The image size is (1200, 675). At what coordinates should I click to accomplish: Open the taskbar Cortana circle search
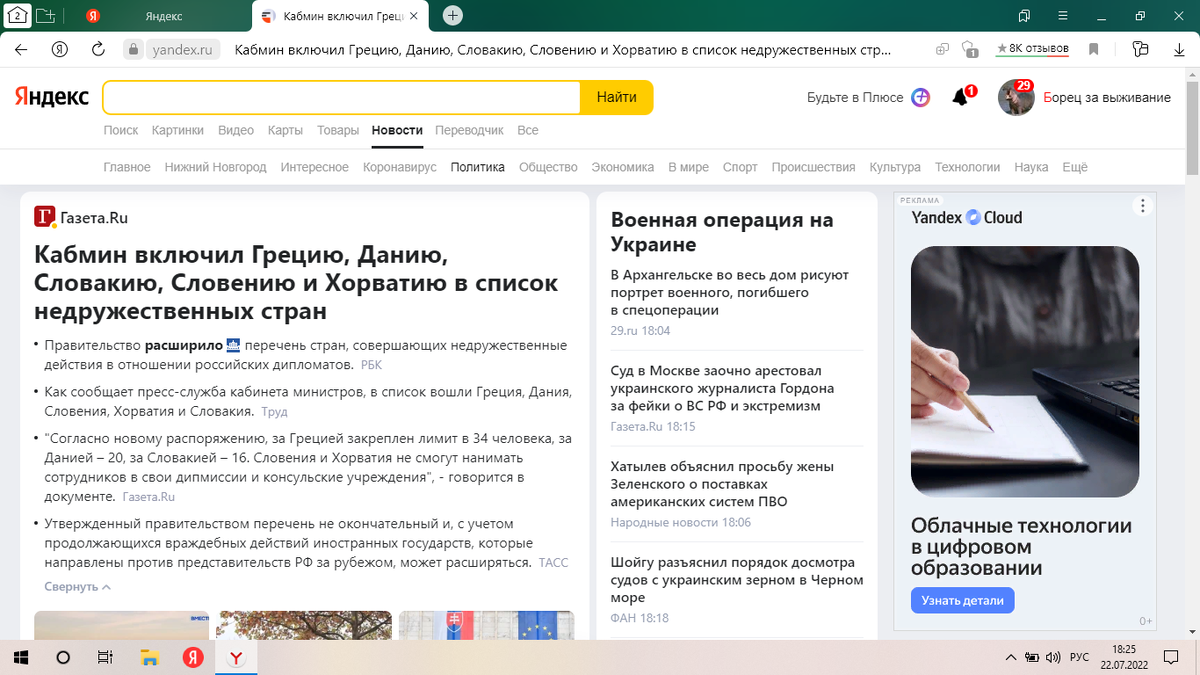point(63,657)
